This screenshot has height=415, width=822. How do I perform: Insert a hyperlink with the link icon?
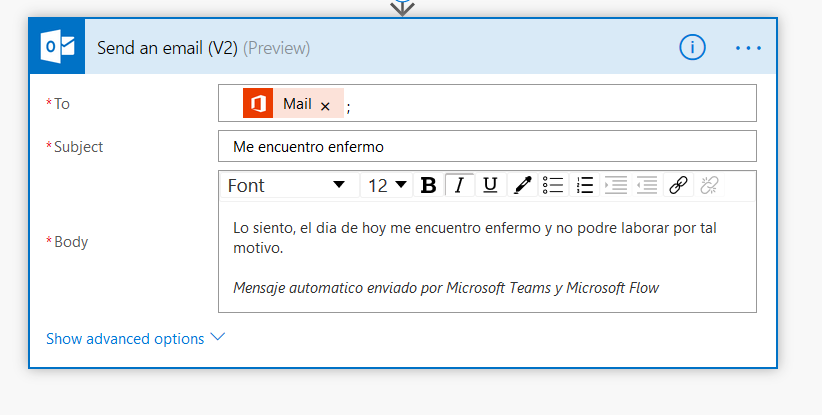click(x=678, y=185)
